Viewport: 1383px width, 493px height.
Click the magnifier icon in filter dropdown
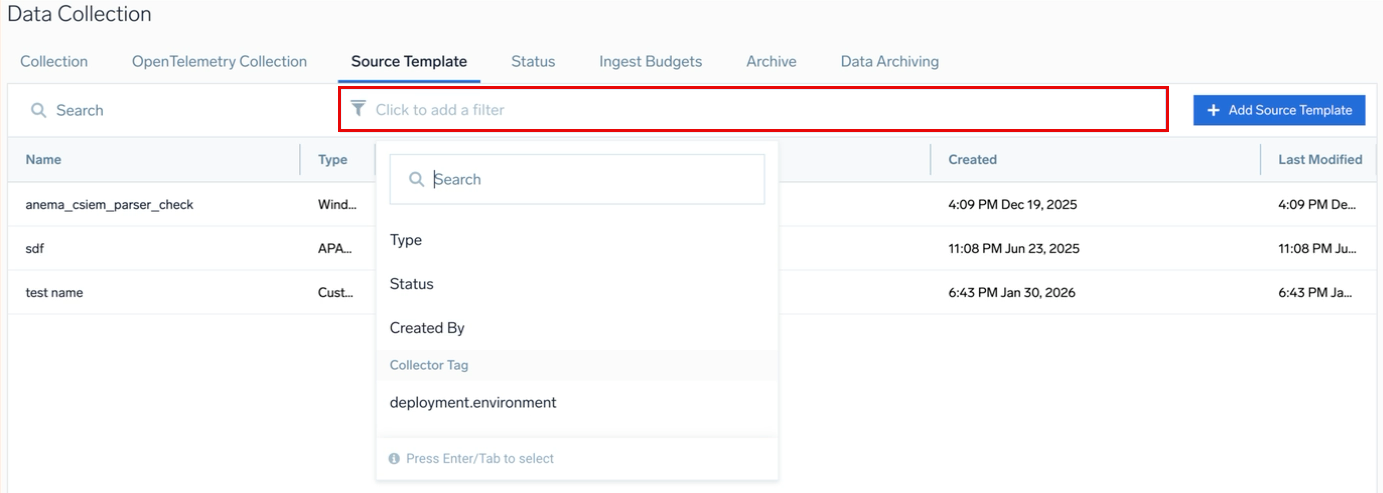417,180
